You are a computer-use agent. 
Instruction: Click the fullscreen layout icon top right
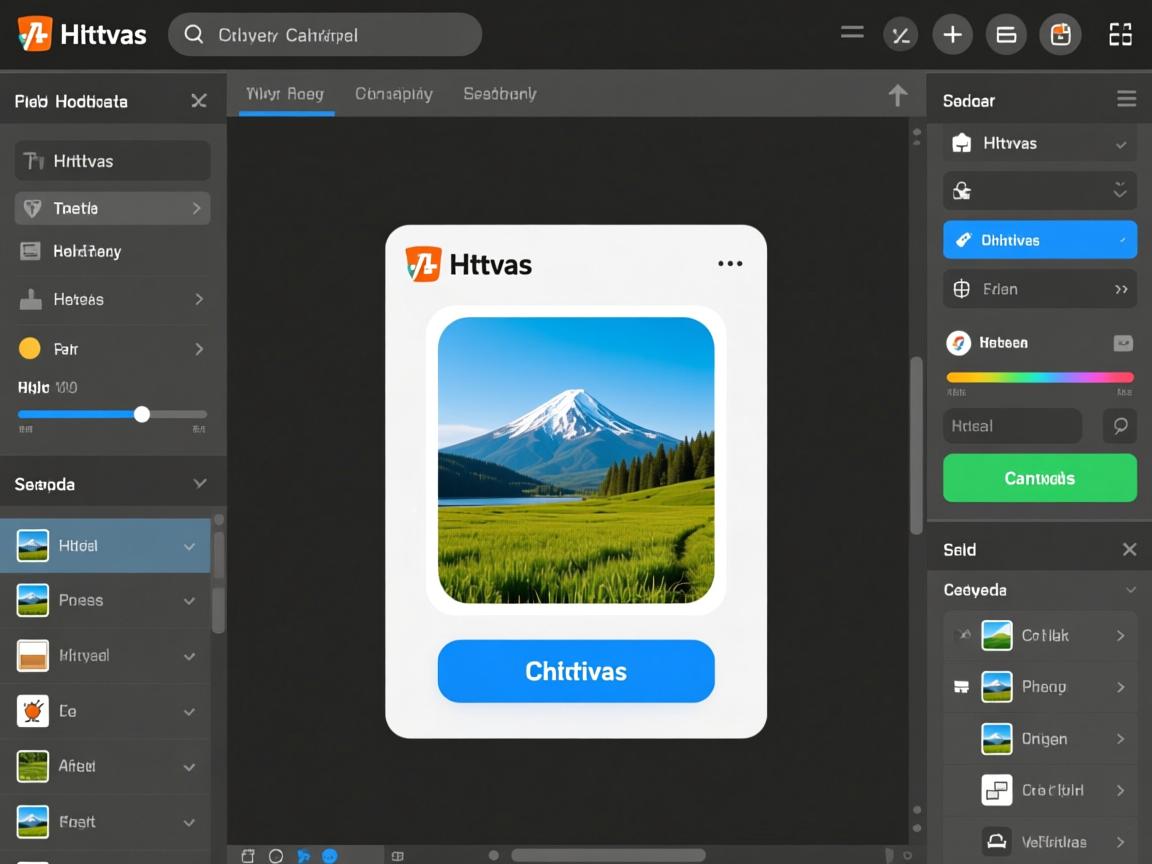point(1120,33)
